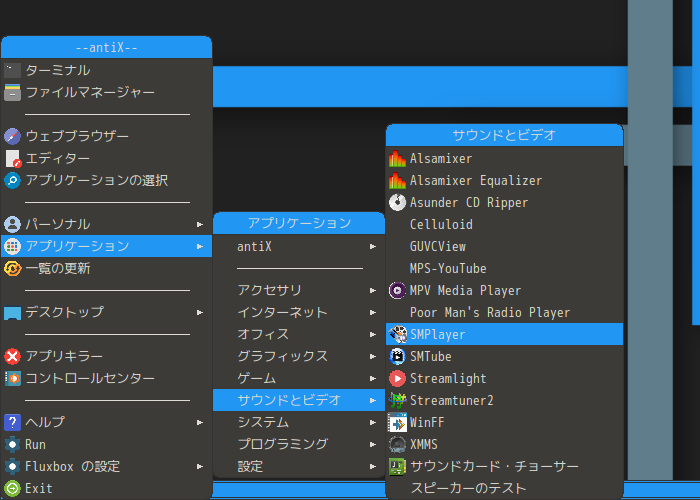Image resolution: width=700 pixels, height=500 pixels.
Task: Expand the アクセサリ submenu arrow
Action: pos(373,291)
